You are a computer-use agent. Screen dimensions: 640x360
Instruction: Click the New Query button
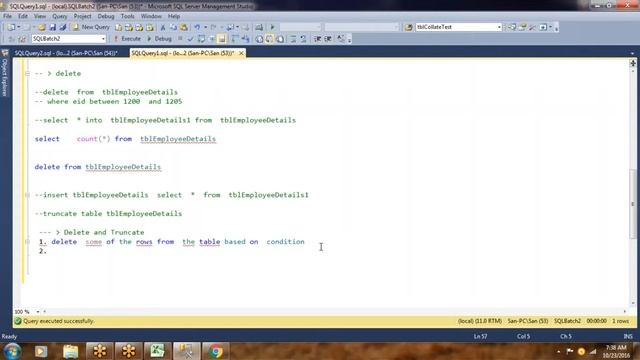91,27
